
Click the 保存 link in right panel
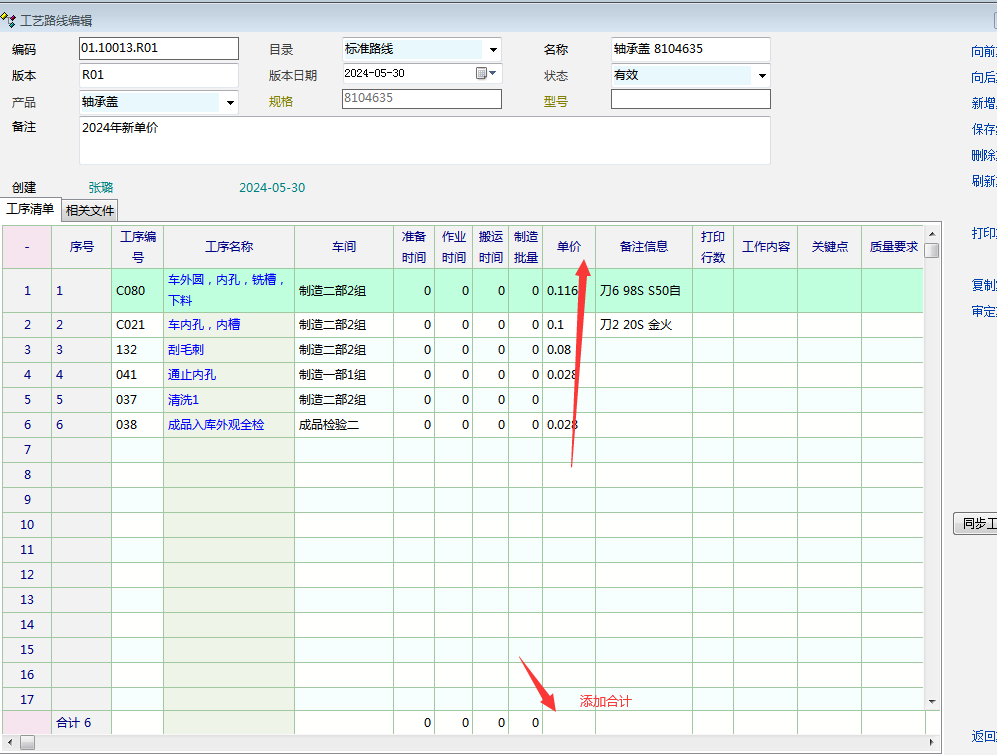(983, 129)
